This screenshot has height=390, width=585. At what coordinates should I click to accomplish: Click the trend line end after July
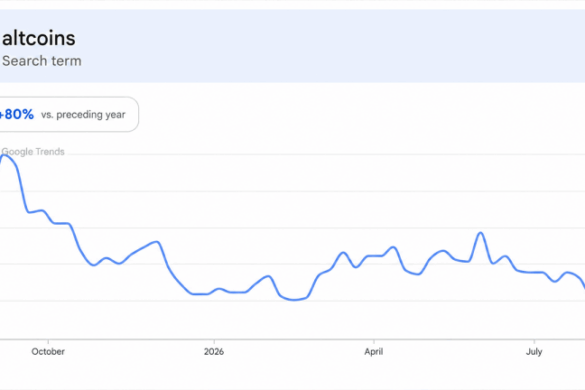[x=583, y=284]
